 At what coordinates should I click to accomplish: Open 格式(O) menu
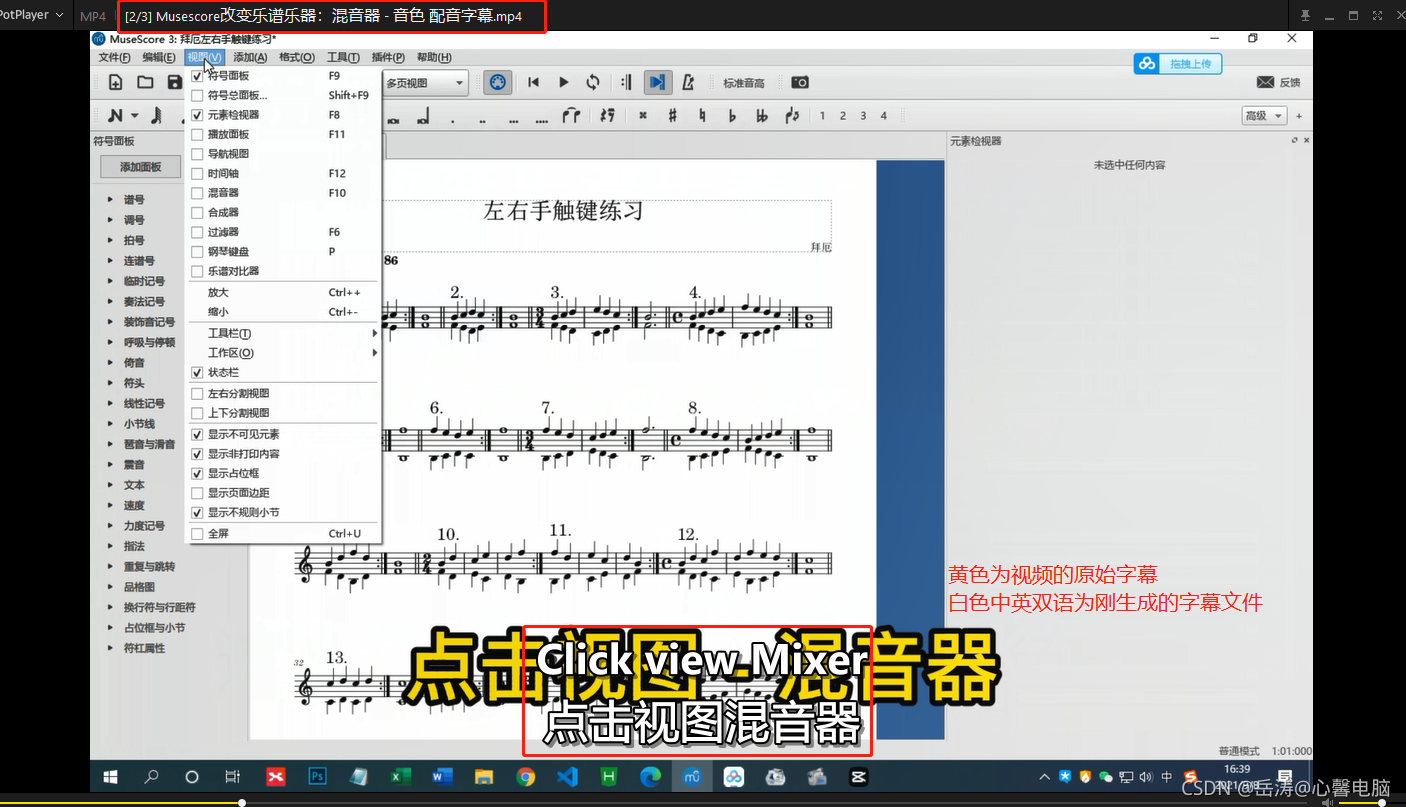(296, 58)
